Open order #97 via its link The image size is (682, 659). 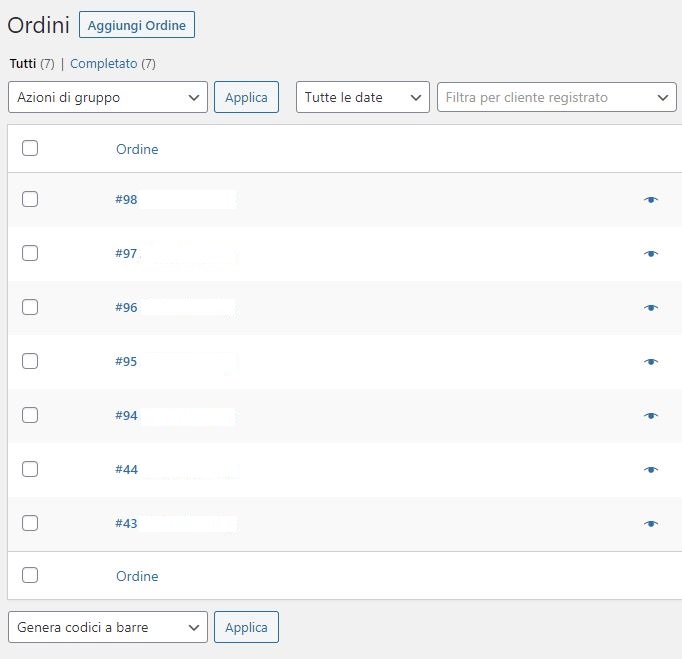(x=126, y=254)
